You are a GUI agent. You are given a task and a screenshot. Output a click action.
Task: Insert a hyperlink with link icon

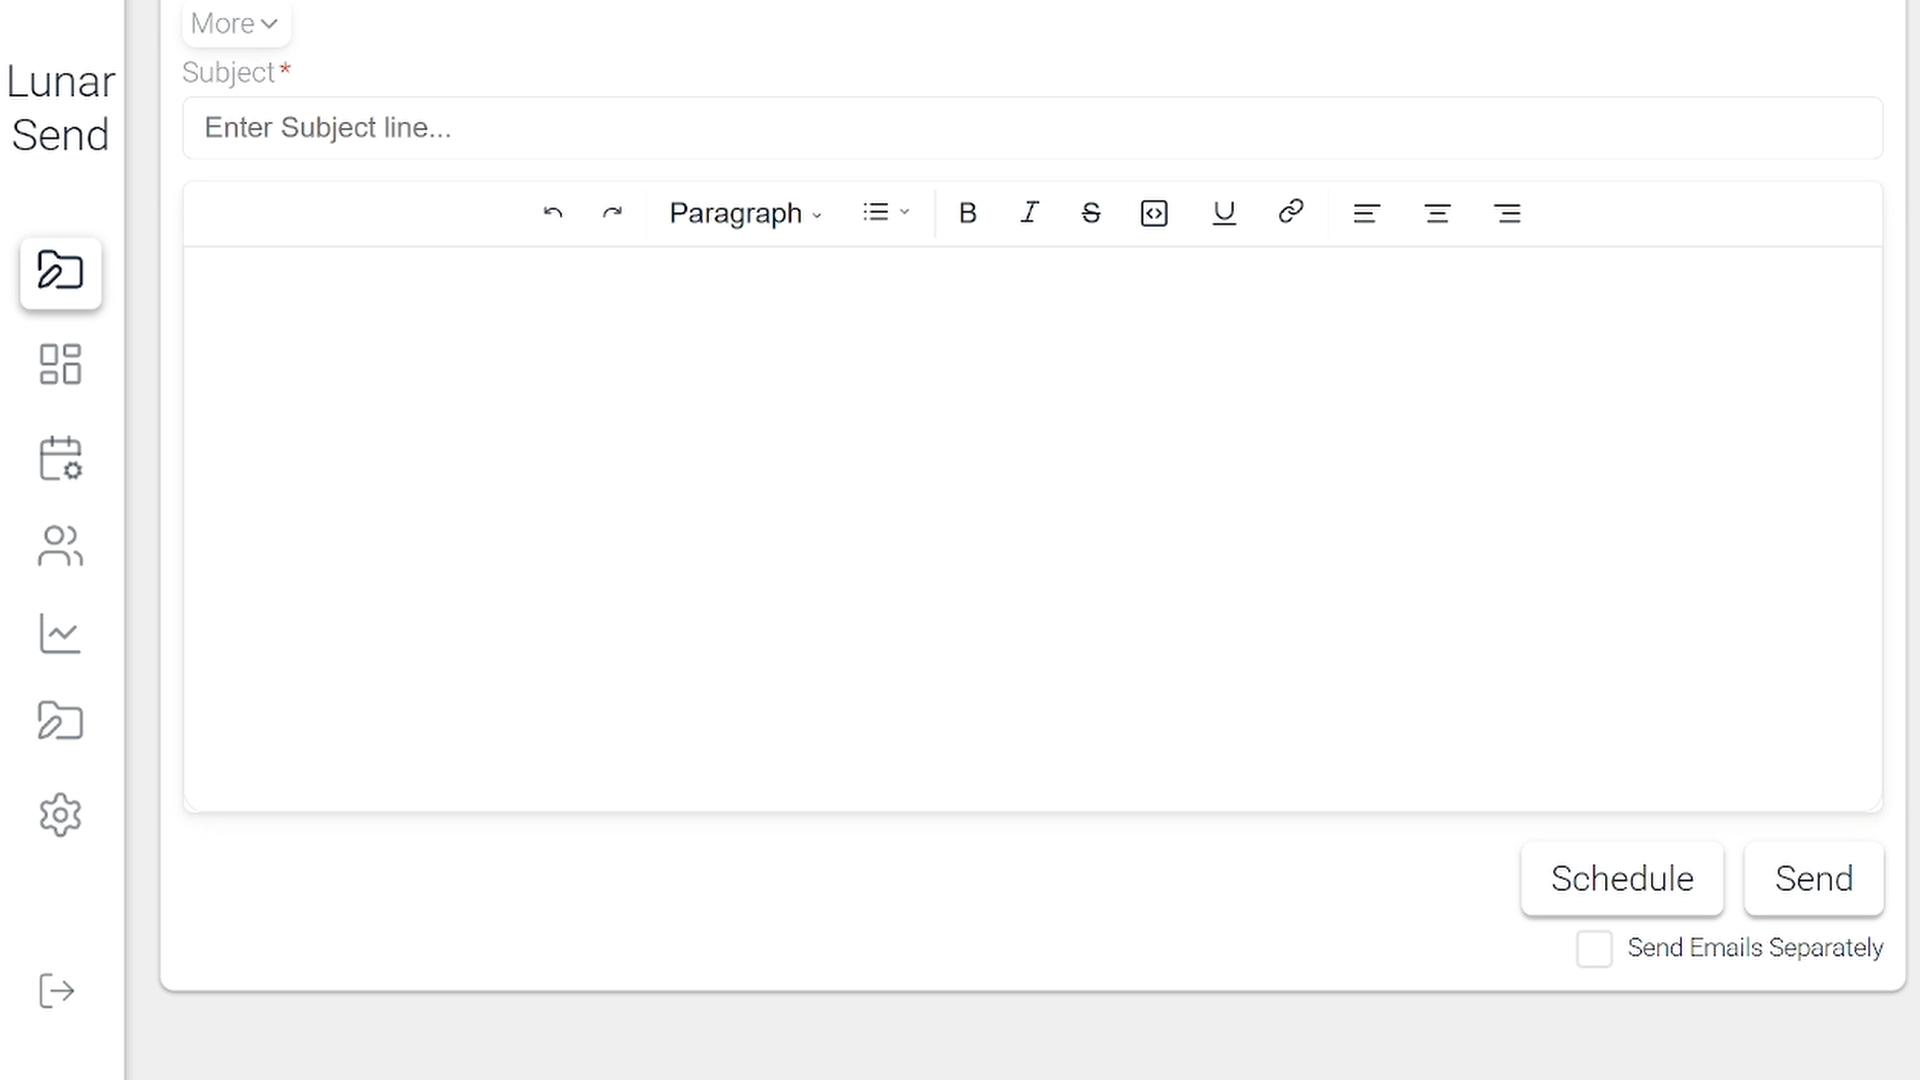coord(1291,211)
